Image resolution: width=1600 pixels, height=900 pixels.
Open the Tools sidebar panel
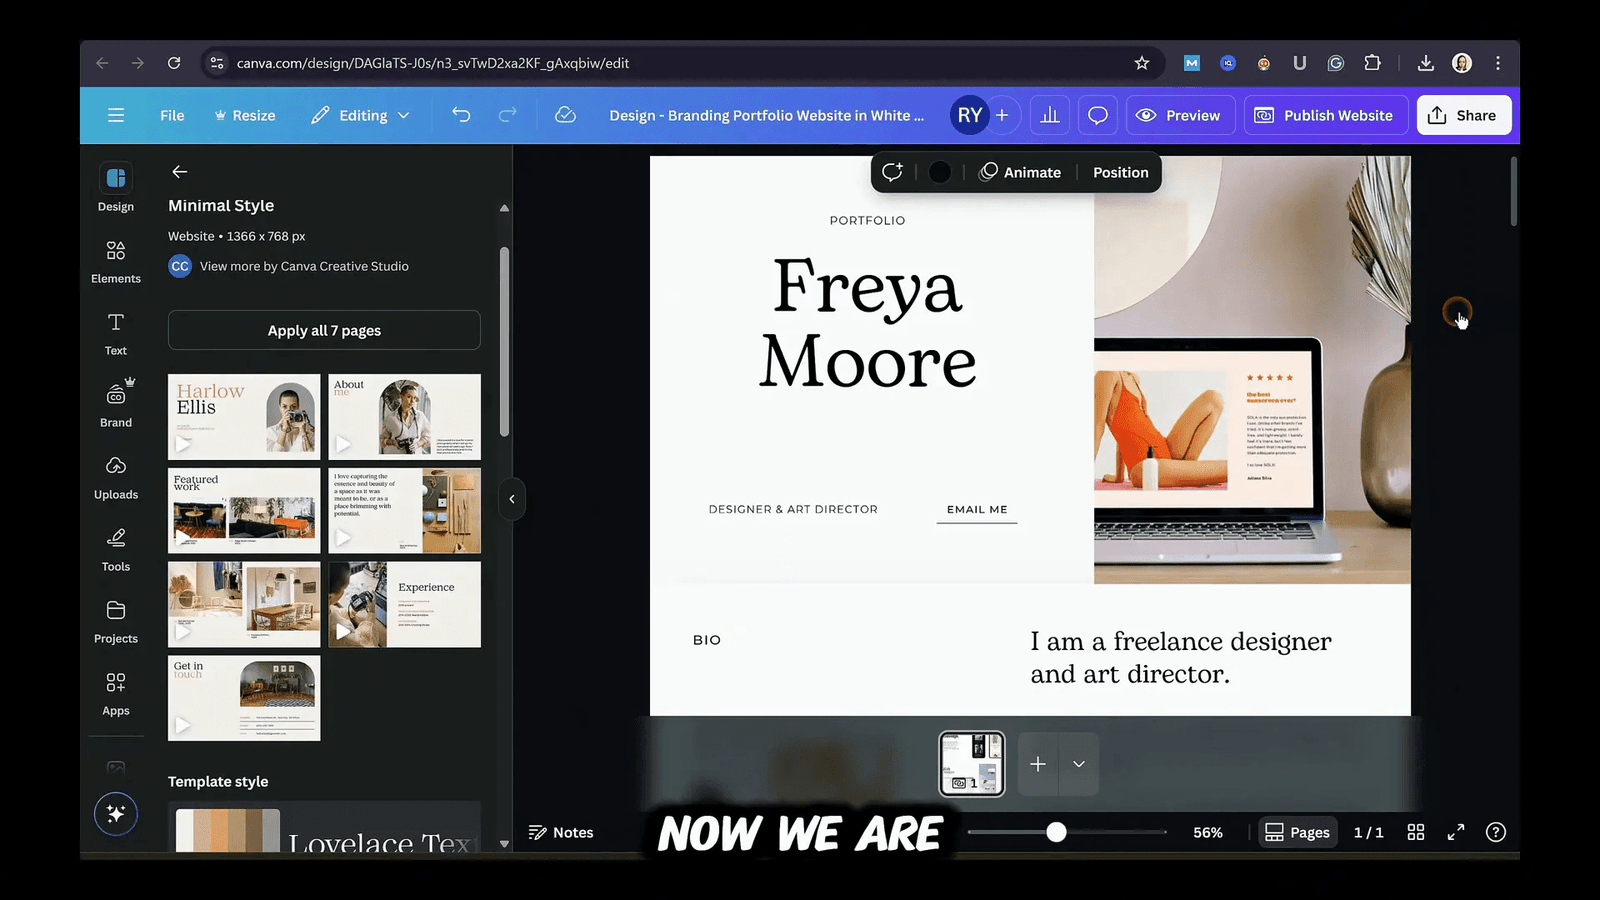[x=116, y=549]
